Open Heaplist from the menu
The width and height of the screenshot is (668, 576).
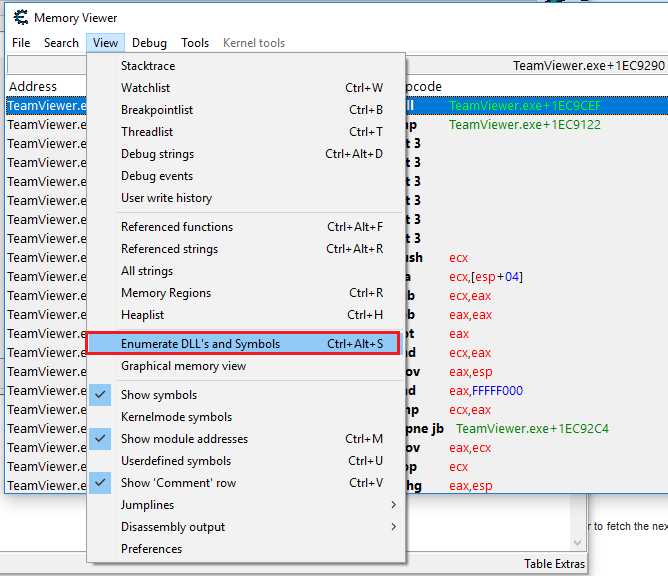[x=246, y=315]
